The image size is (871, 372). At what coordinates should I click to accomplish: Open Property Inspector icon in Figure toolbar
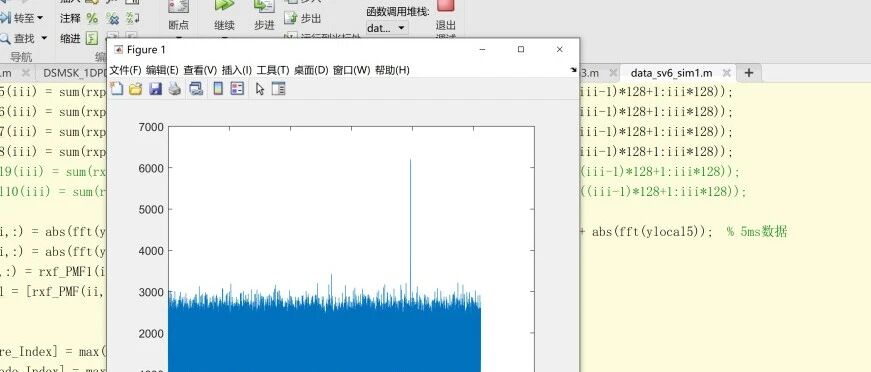point(279,89)
